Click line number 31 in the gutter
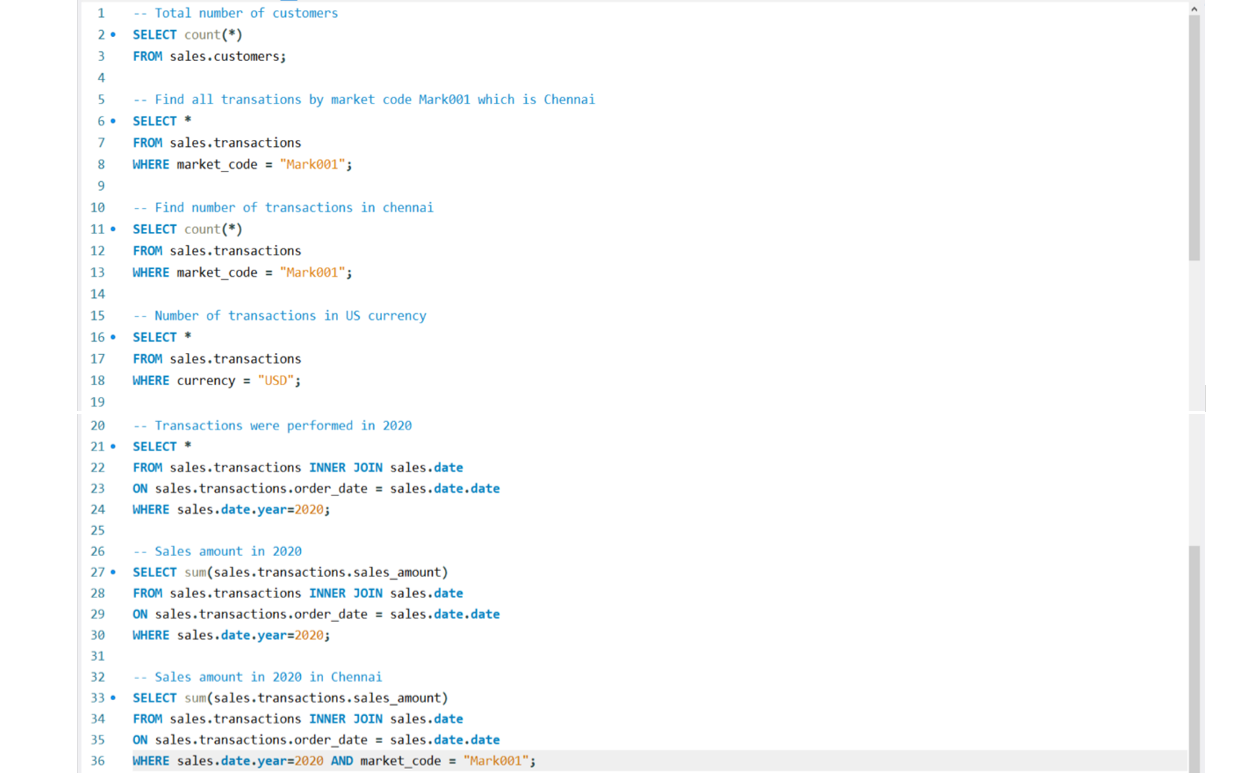The height and width of the screenshot is (773, 1233). tap(98, 657)
